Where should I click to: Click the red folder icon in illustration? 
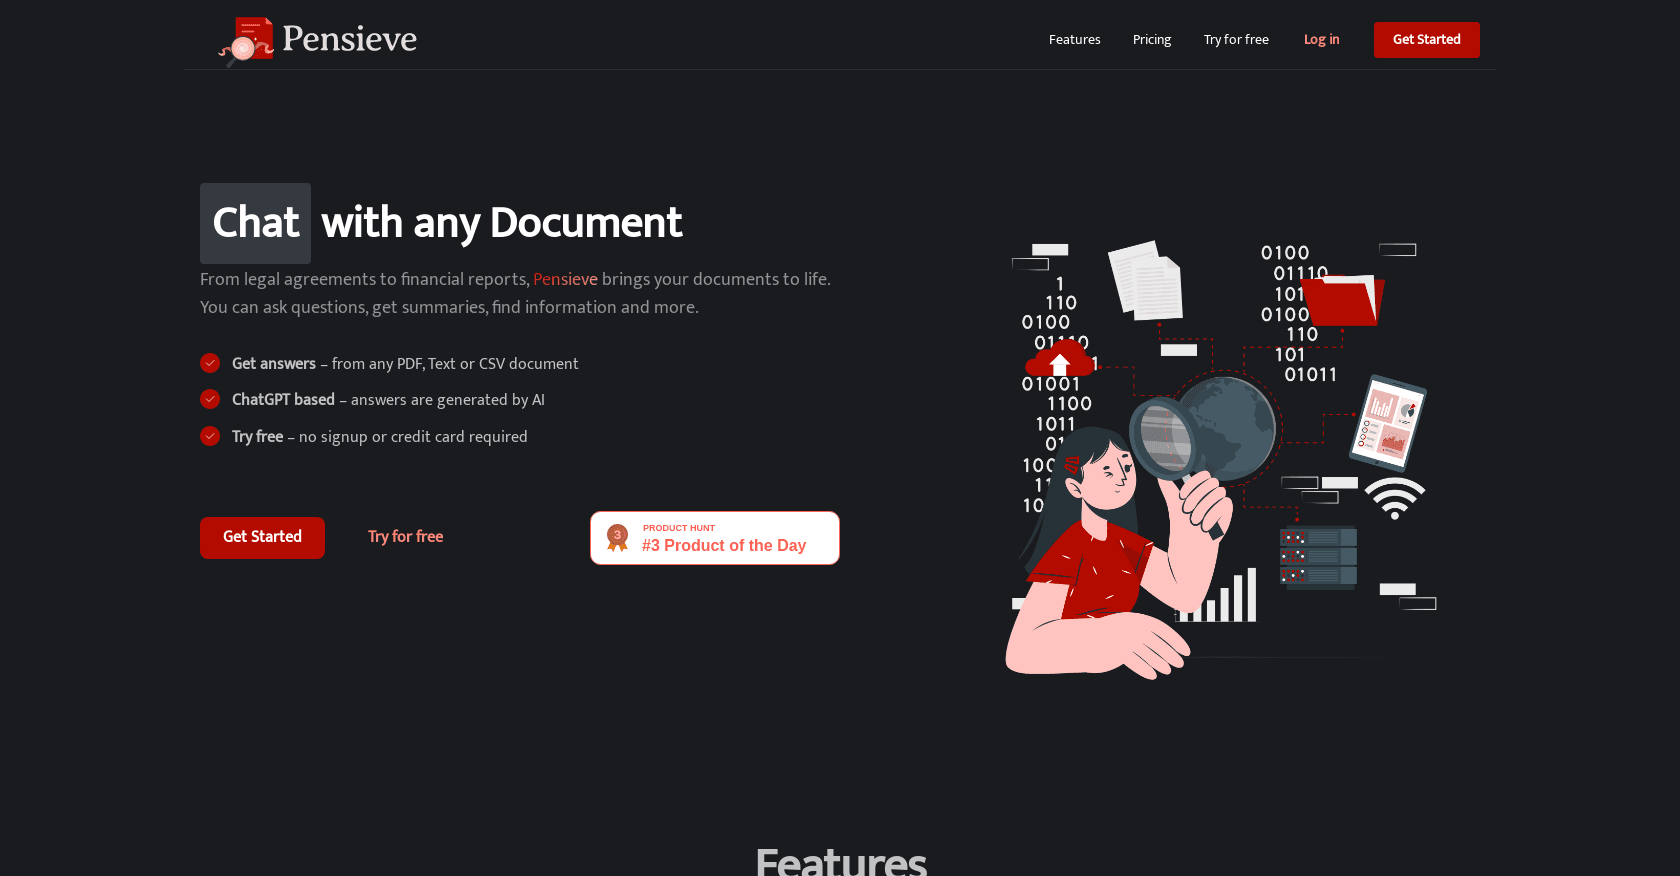1343,300
